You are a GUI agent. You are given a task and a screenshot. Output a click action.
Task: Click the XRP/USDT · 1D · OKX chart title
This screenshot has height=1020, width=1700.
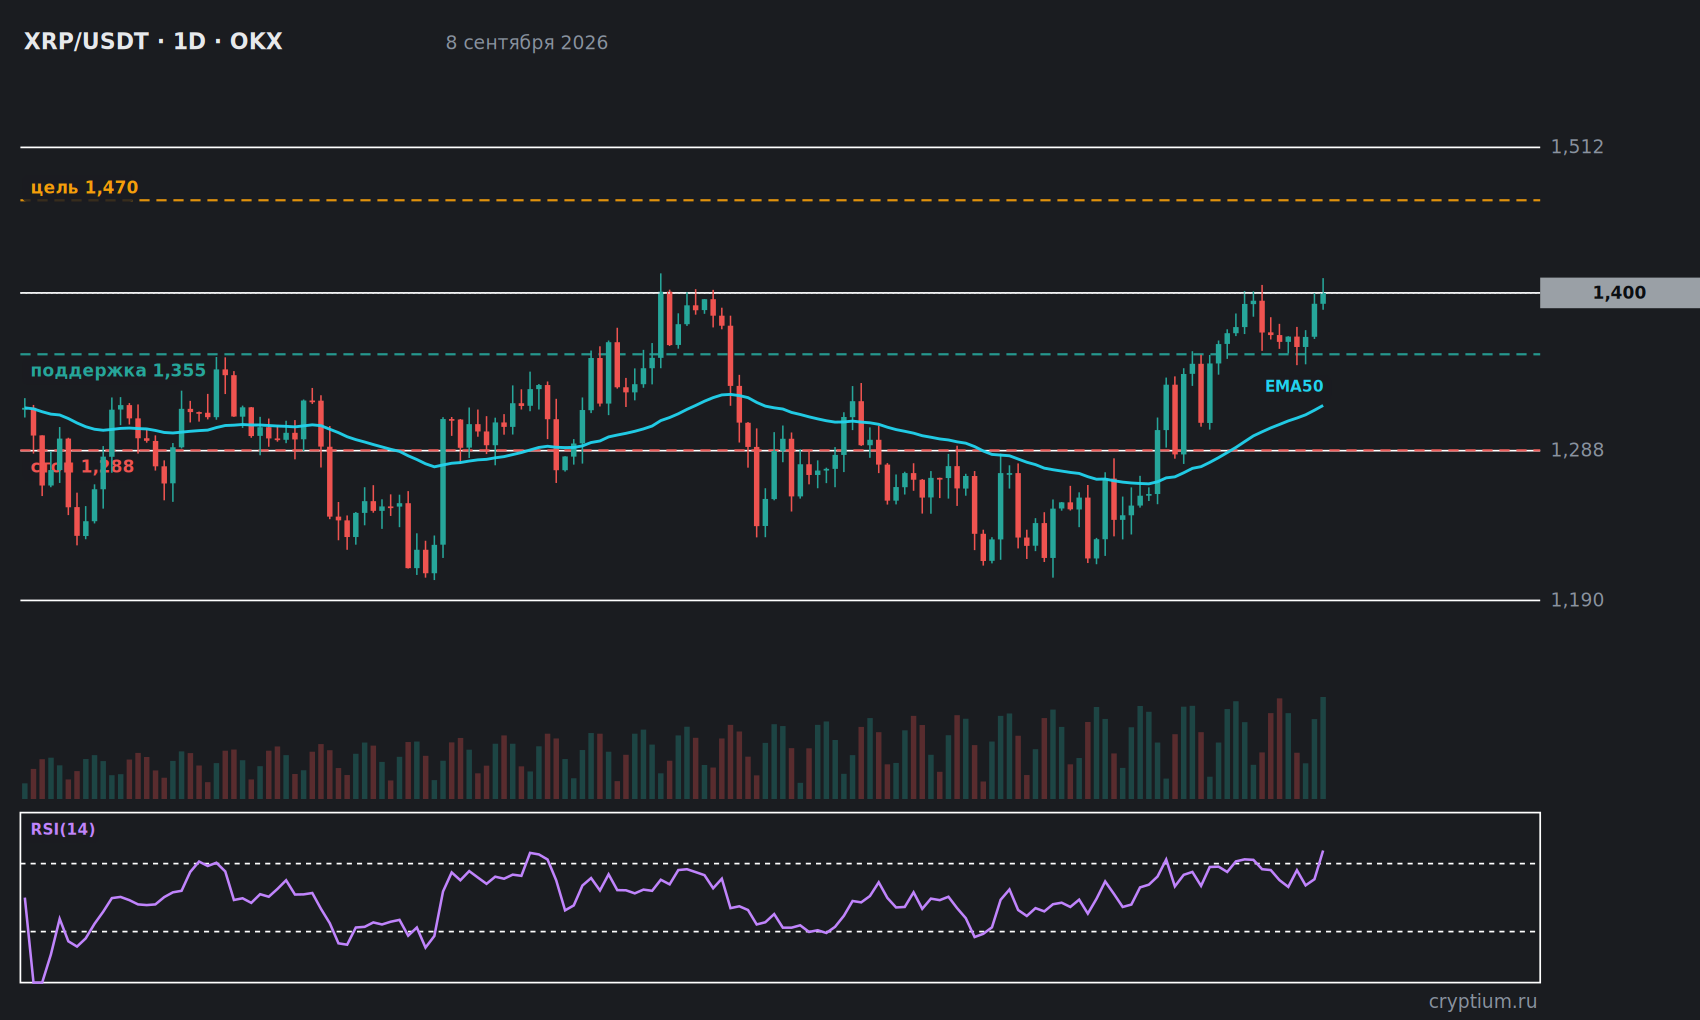coord(153,42)
